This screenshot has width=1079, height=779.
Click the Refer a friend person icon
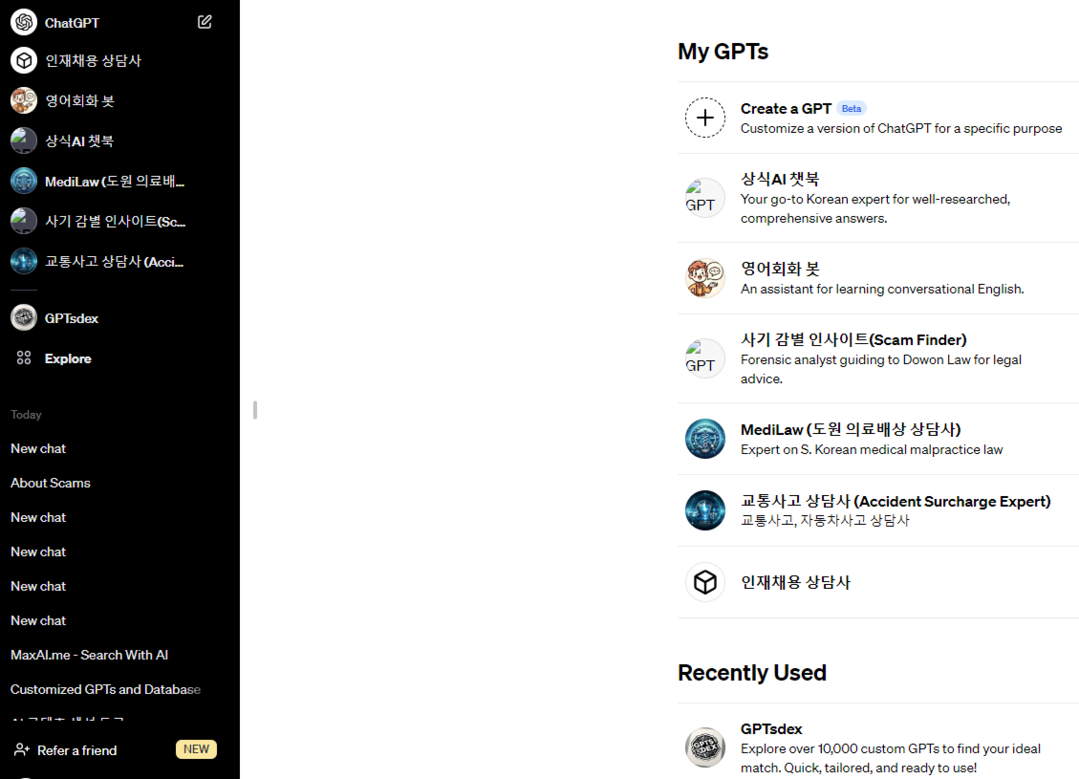(x=22, y=749)
